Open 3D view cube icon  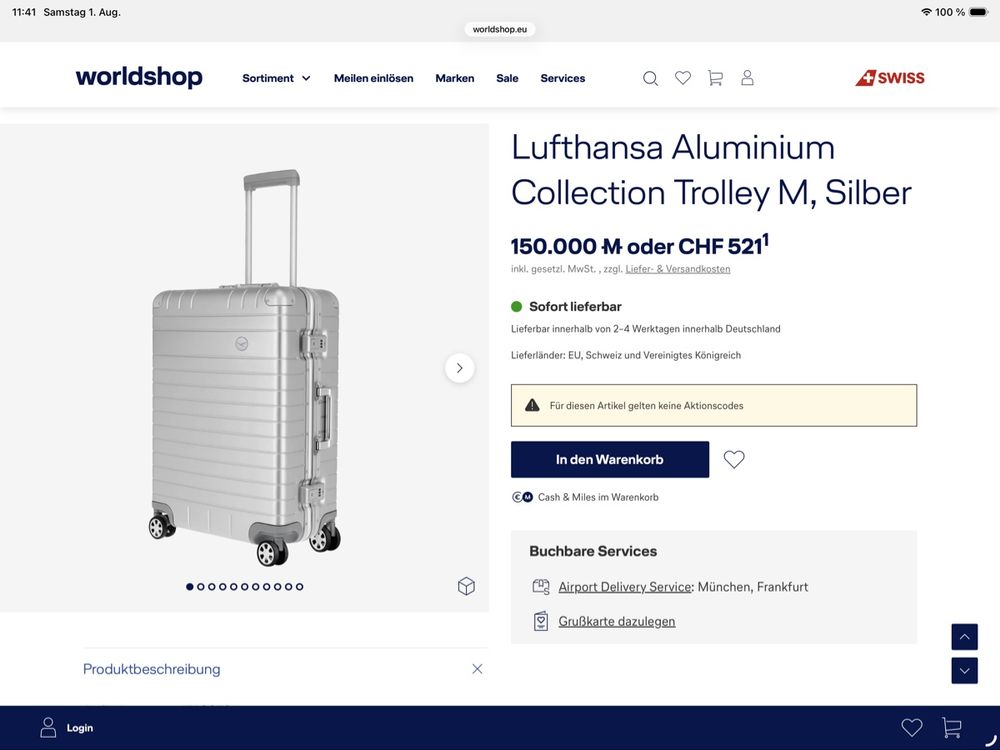(x=466, y=586)
